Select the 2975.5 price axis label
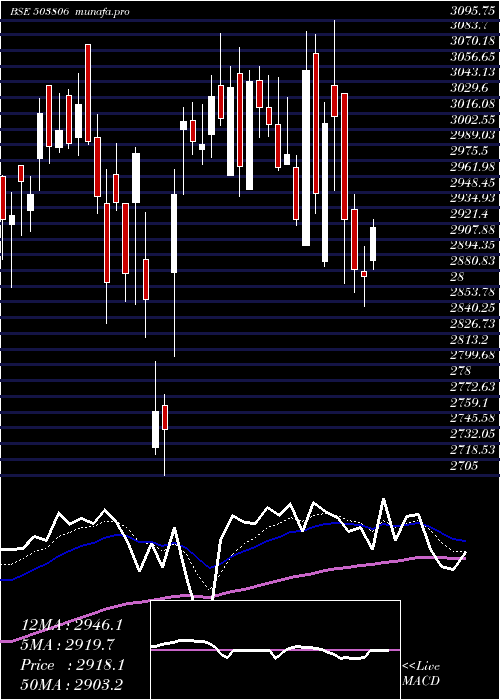The height and width of the screenshot is (700, 500). coord(470,151)
